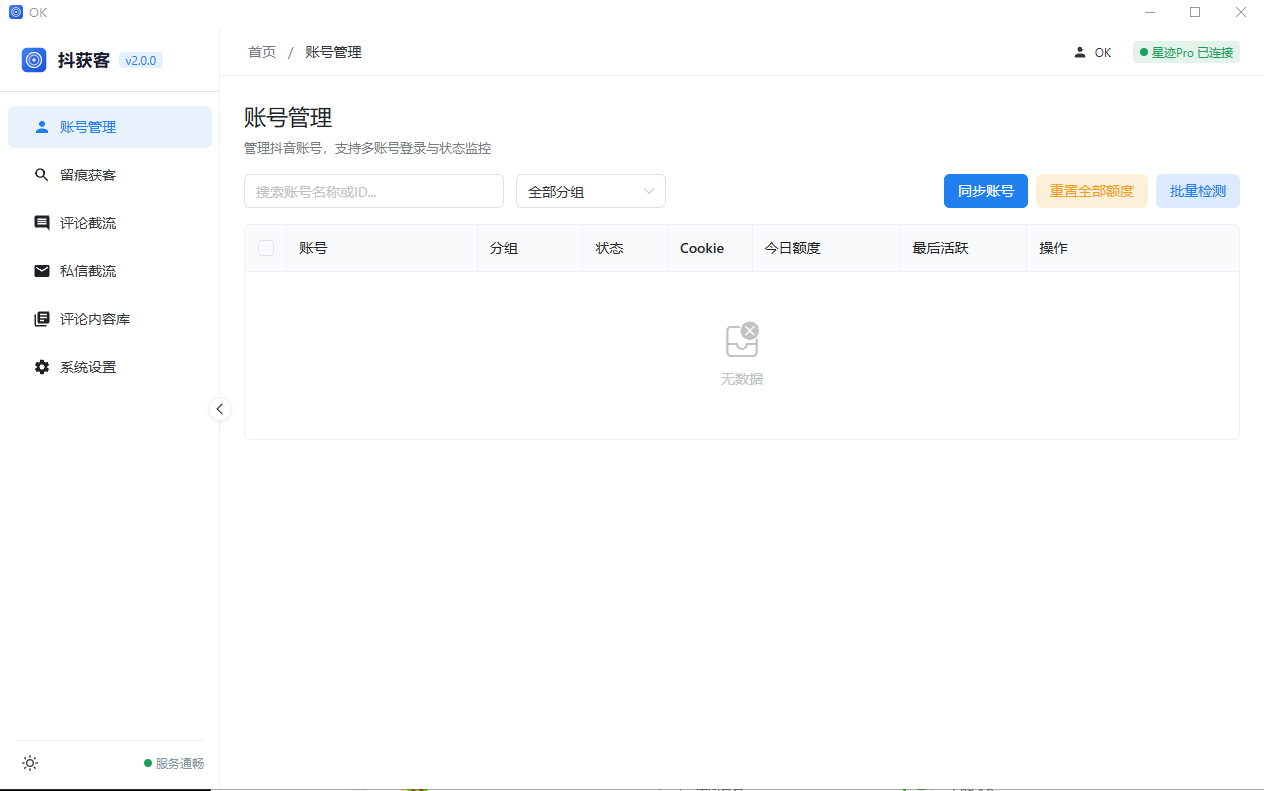Click the 私信截流 envelope icon

(x=42, y=271)
